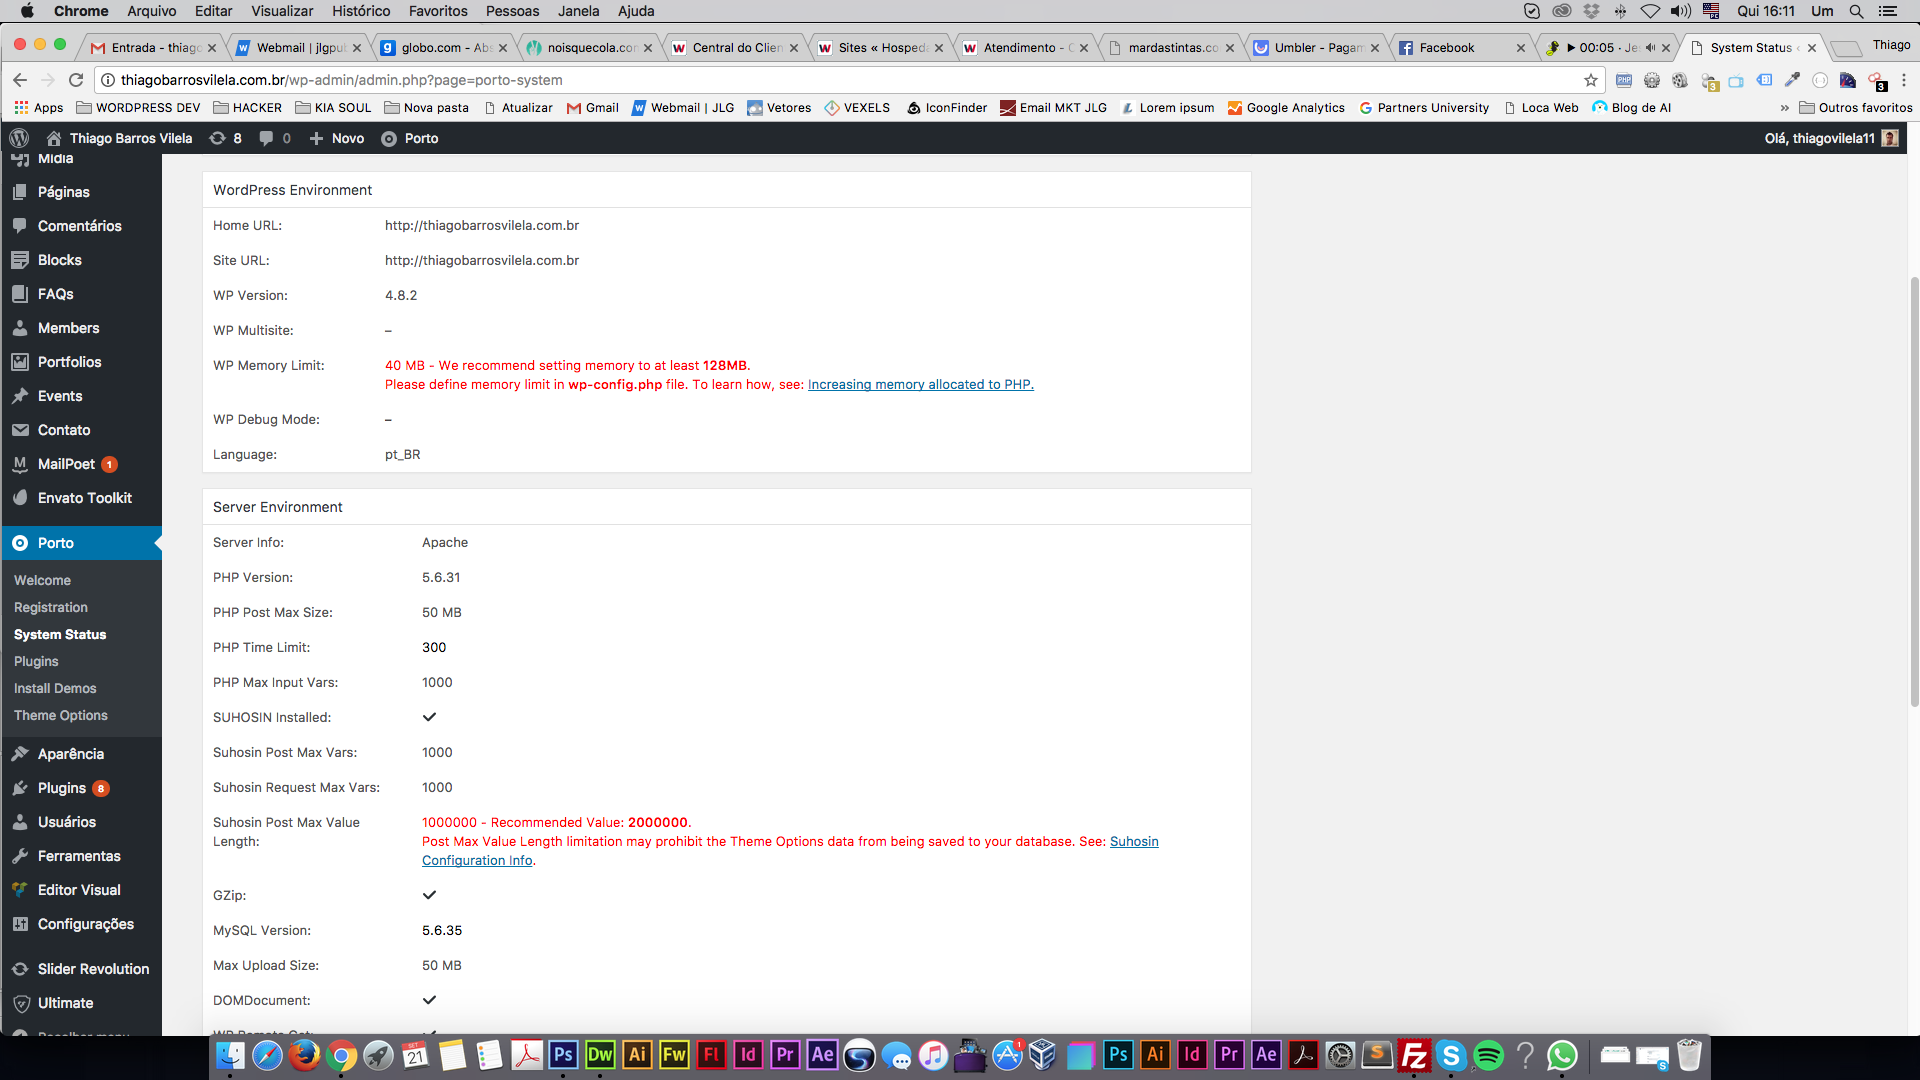Open Skype from the dock

pos(1451,1055)
